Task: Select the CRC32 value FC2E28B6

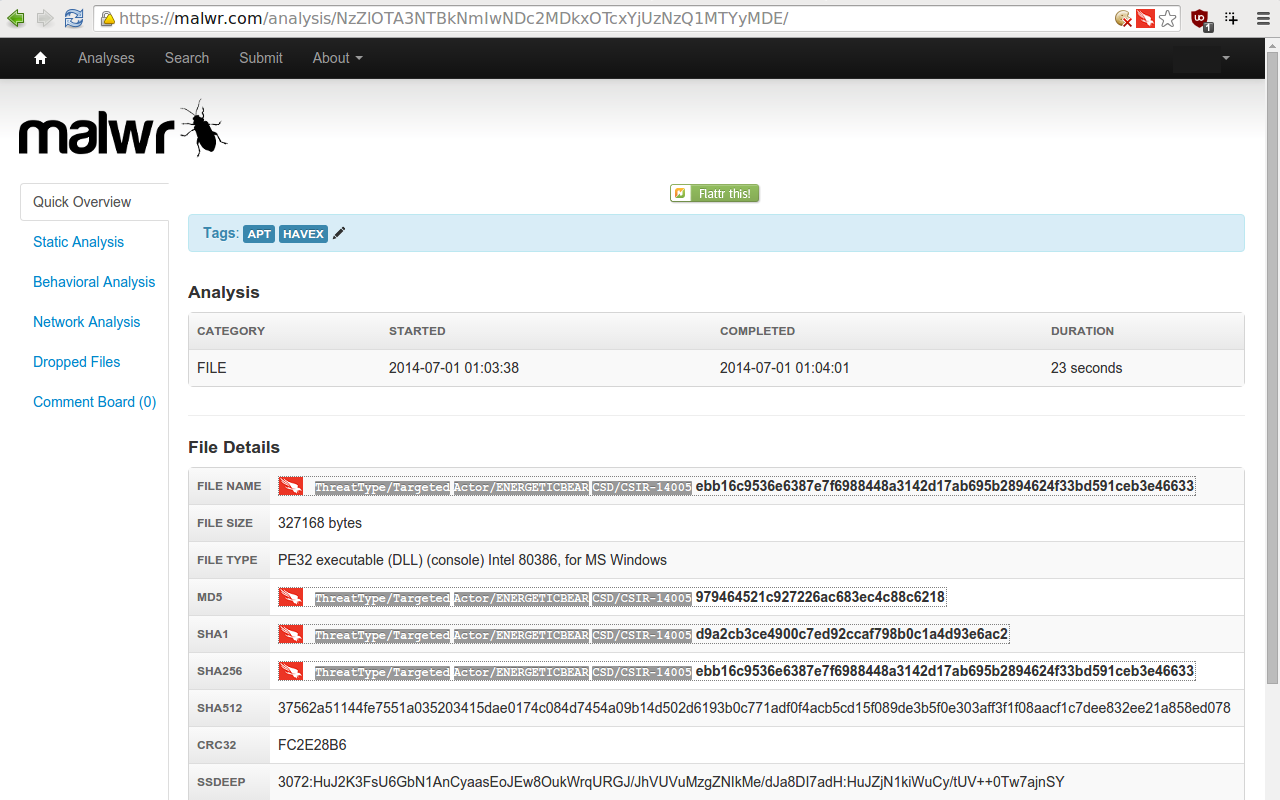Action: click(x=312, y=745)
